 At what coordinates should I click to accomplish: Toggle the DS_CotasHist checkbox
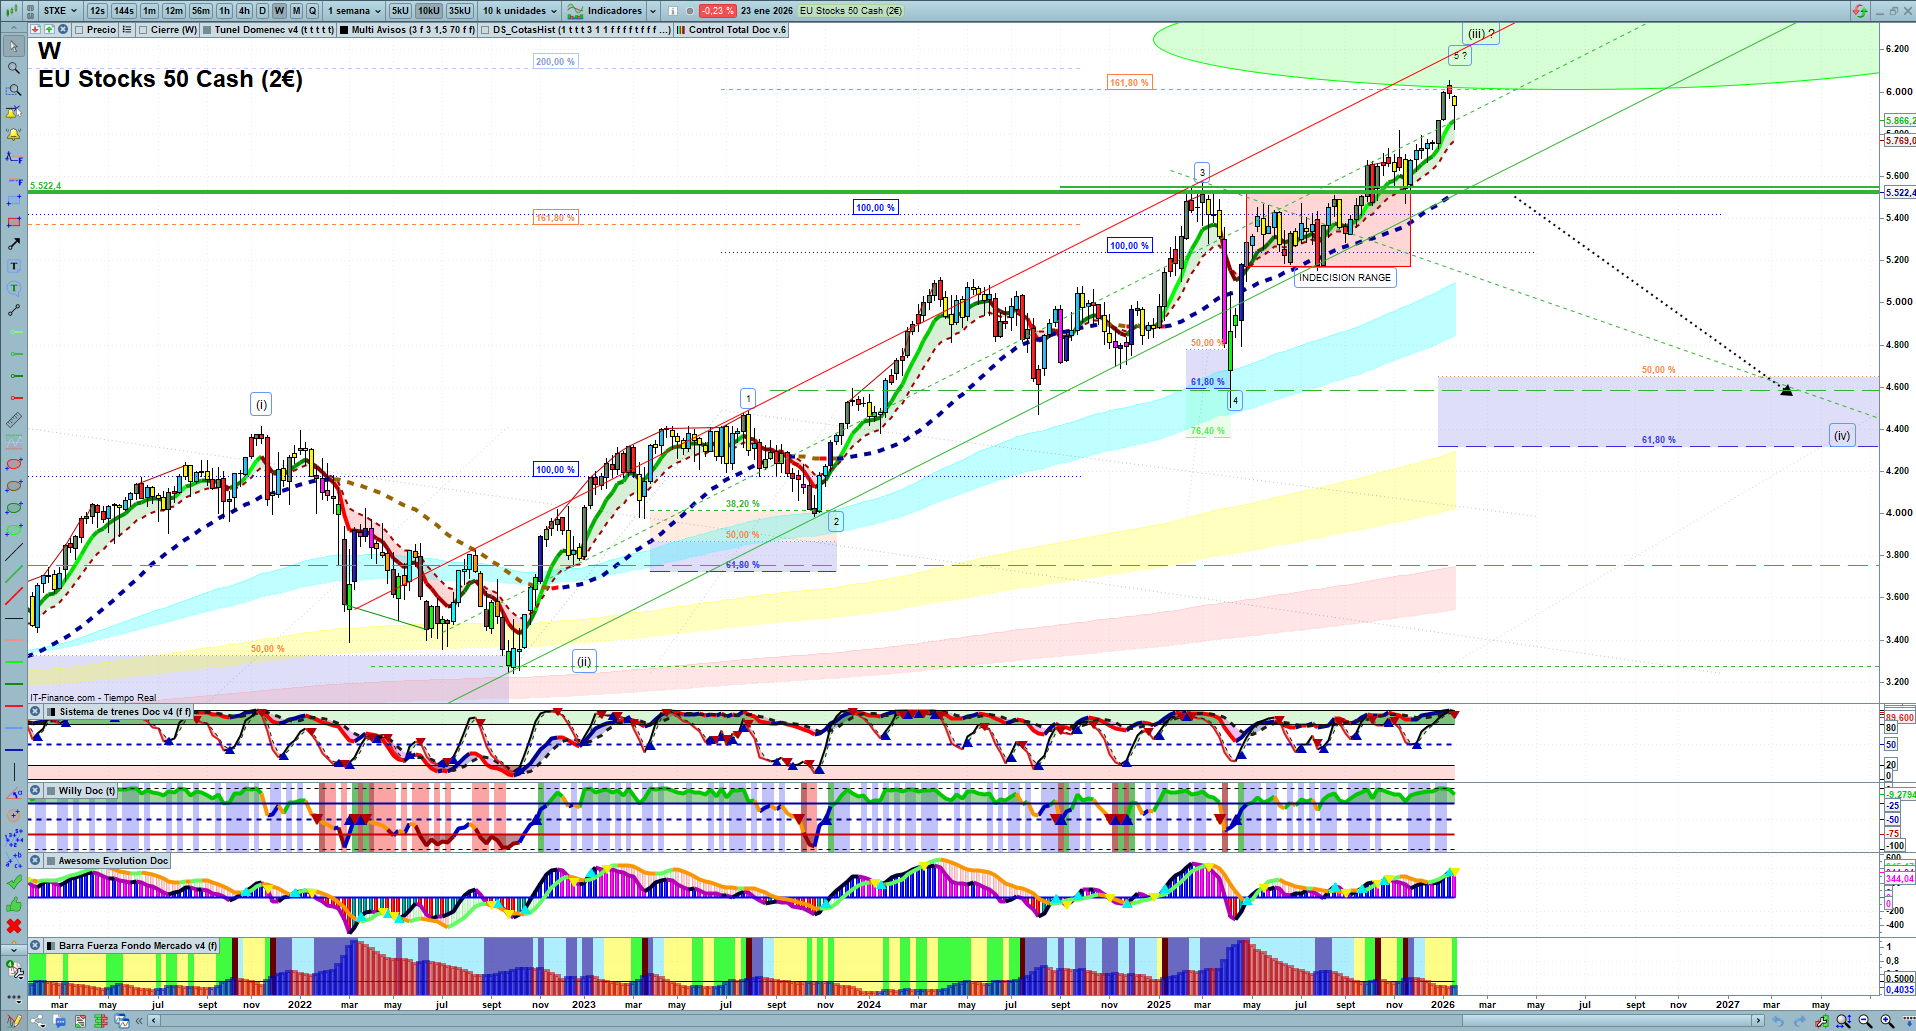click(x=485, y=30)
